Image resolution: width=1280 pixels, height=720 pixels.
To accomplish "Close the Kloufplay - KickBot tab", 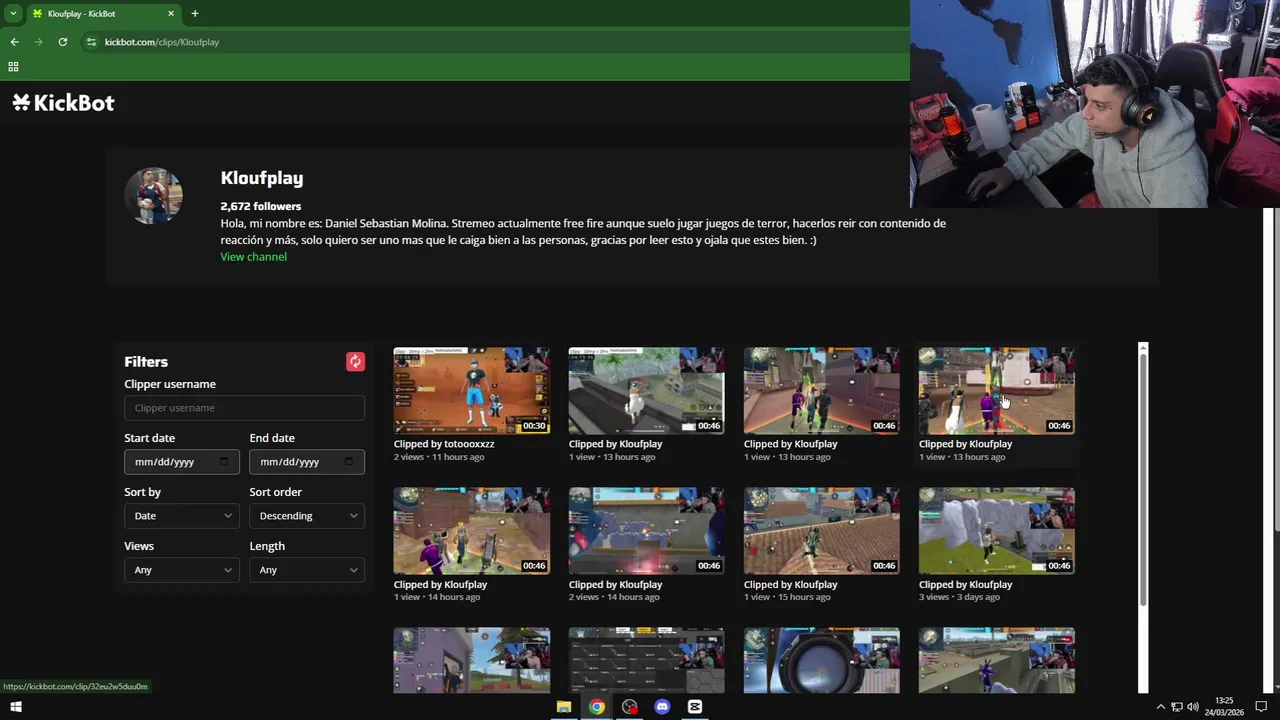I will click(171, 14).
